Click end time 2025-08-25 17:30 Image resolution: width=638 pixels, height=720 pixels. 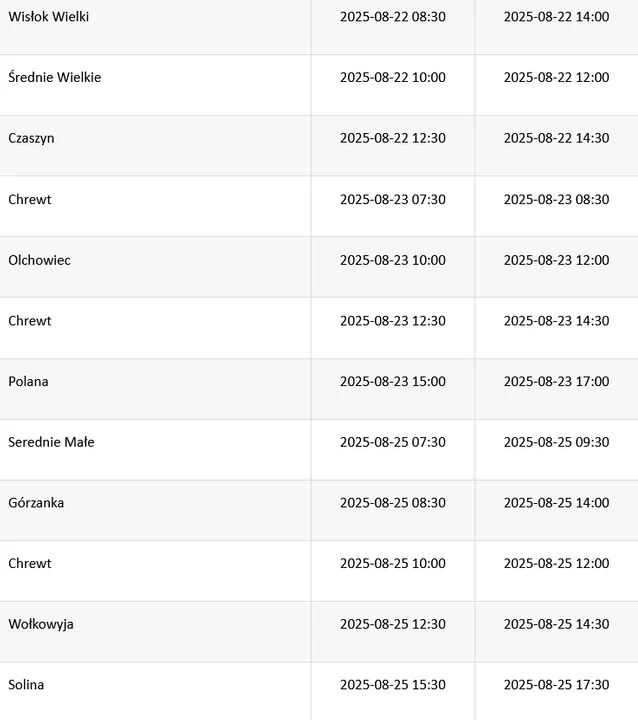(x=556, y=685)
